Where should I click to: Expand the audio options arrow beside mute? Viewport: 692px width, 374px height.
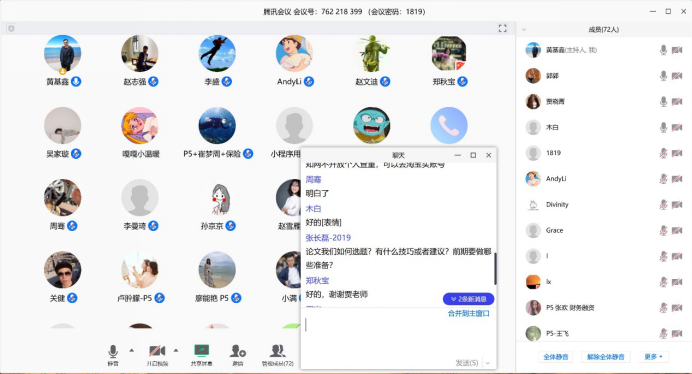[132, 351]
